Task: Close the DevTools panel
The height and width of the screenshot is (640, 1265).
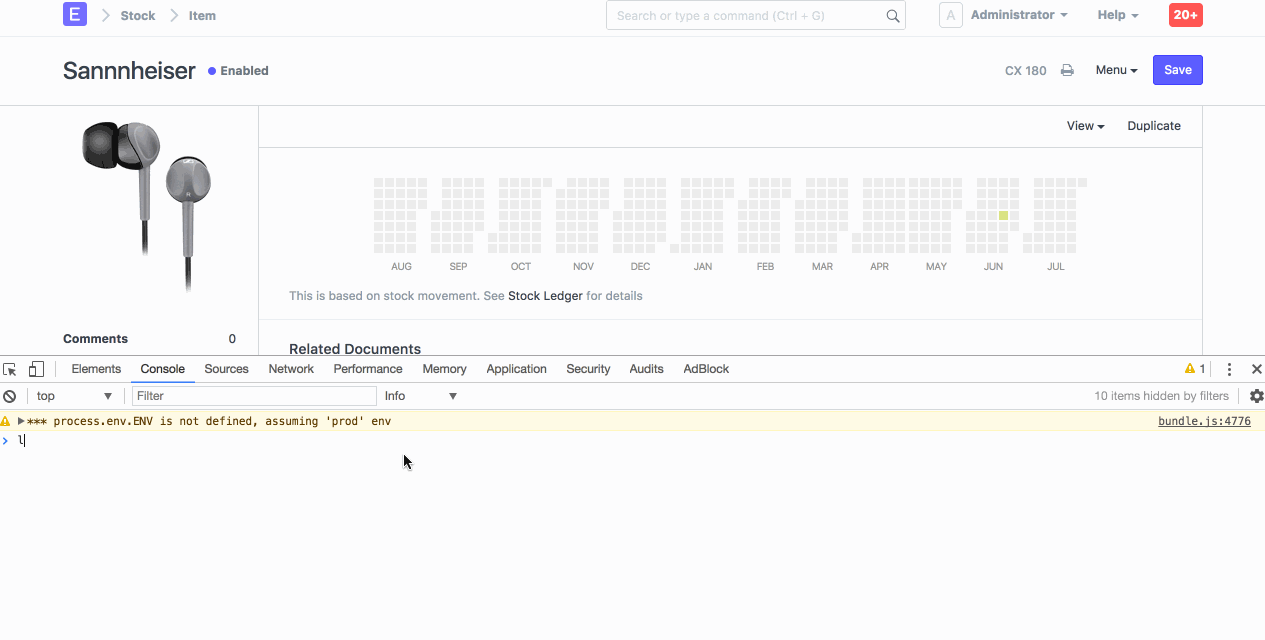Action: click(1257, 369)
